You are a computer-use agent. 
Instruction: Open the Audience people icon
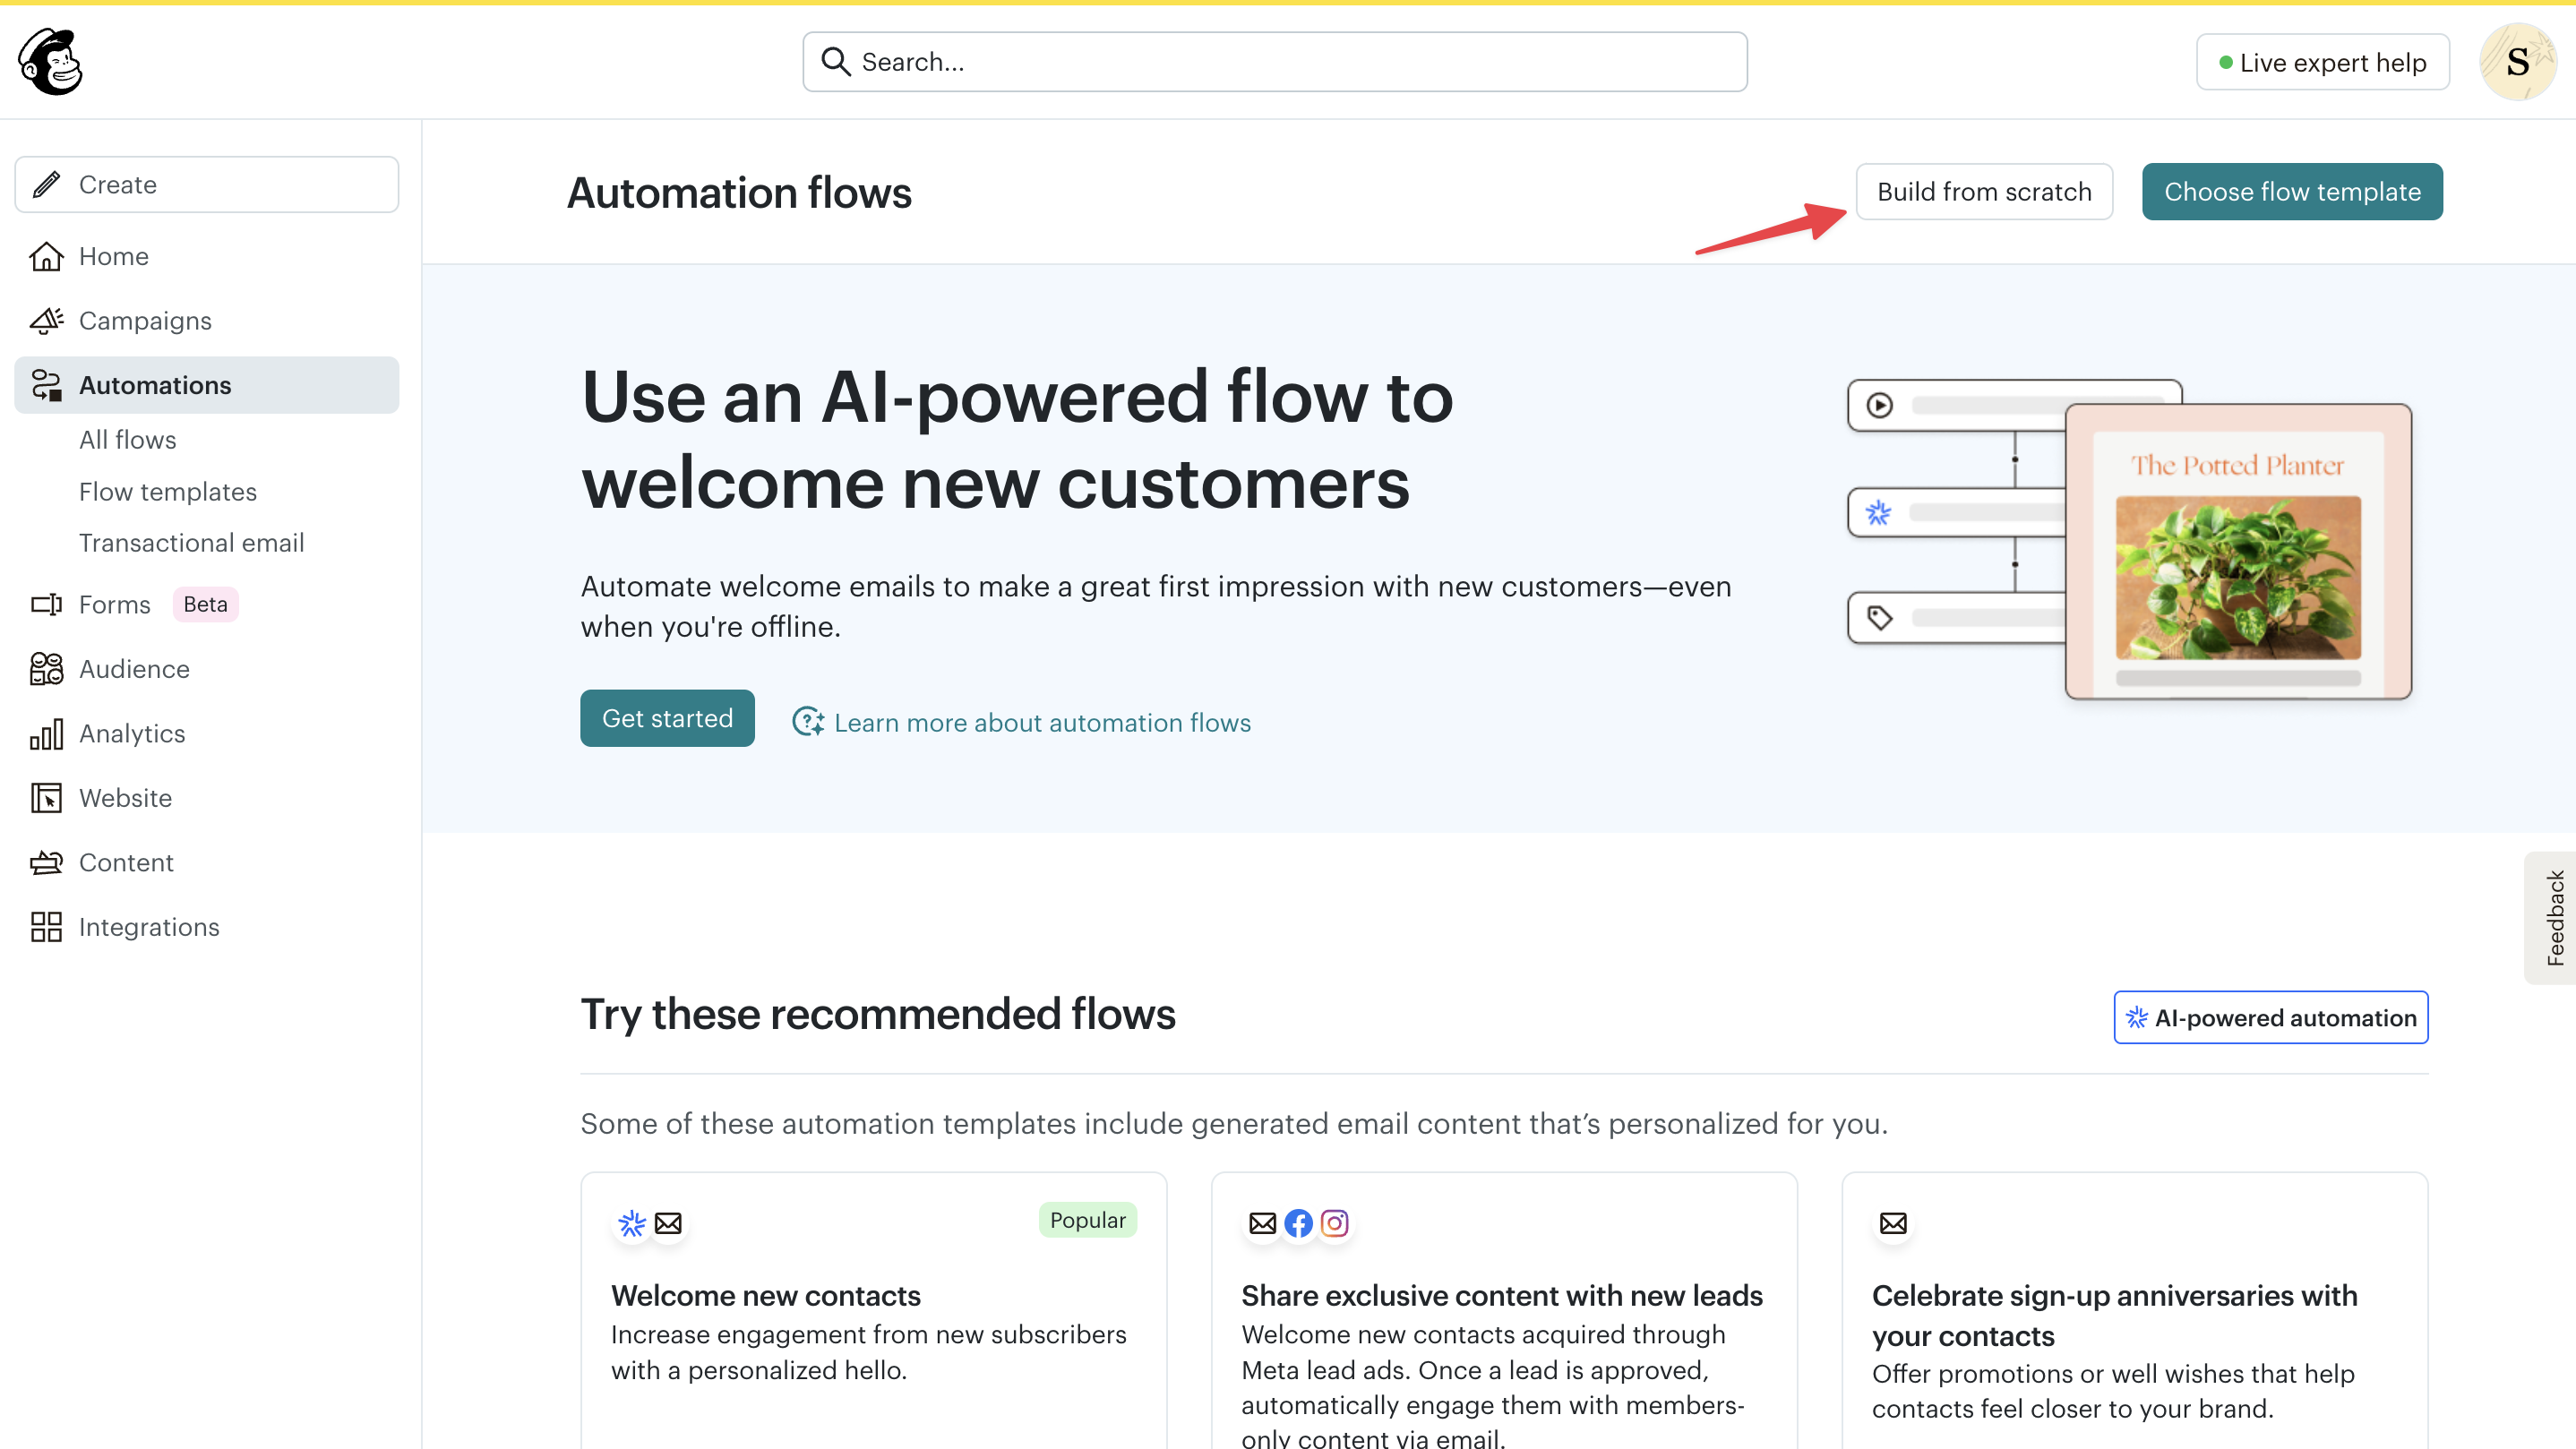click(x=46, y=669)
